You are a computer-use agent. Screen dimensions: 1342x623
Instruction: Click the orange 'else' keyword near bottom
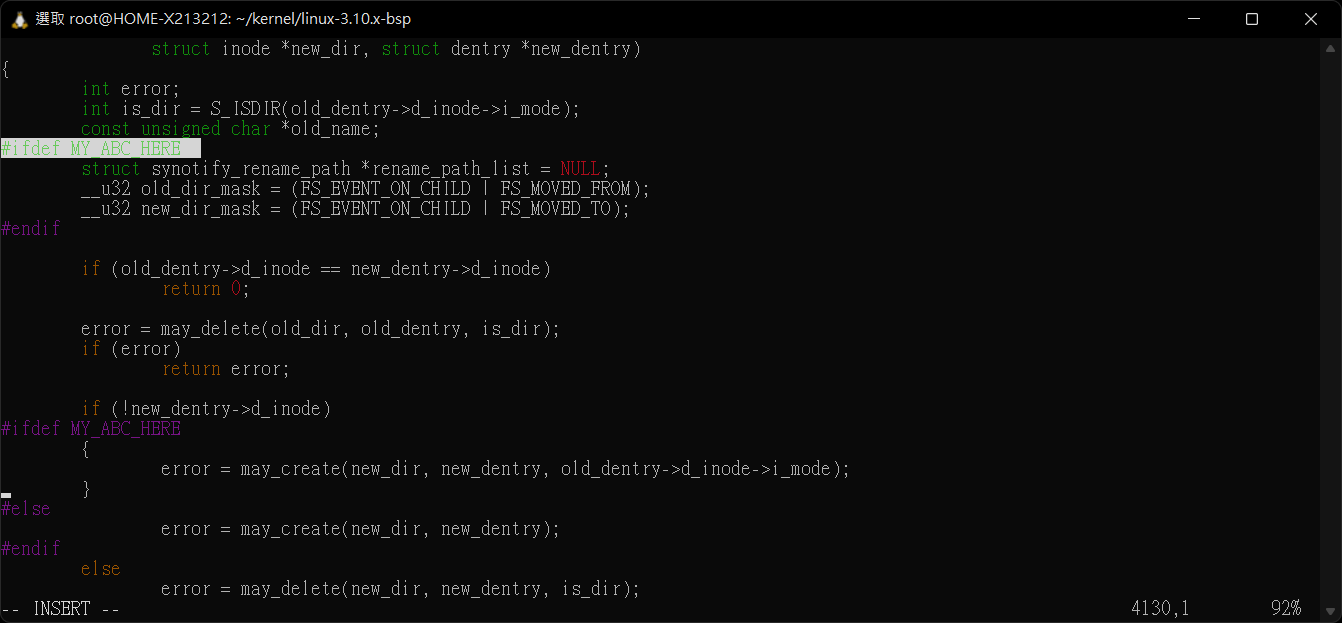pos(100,569)
